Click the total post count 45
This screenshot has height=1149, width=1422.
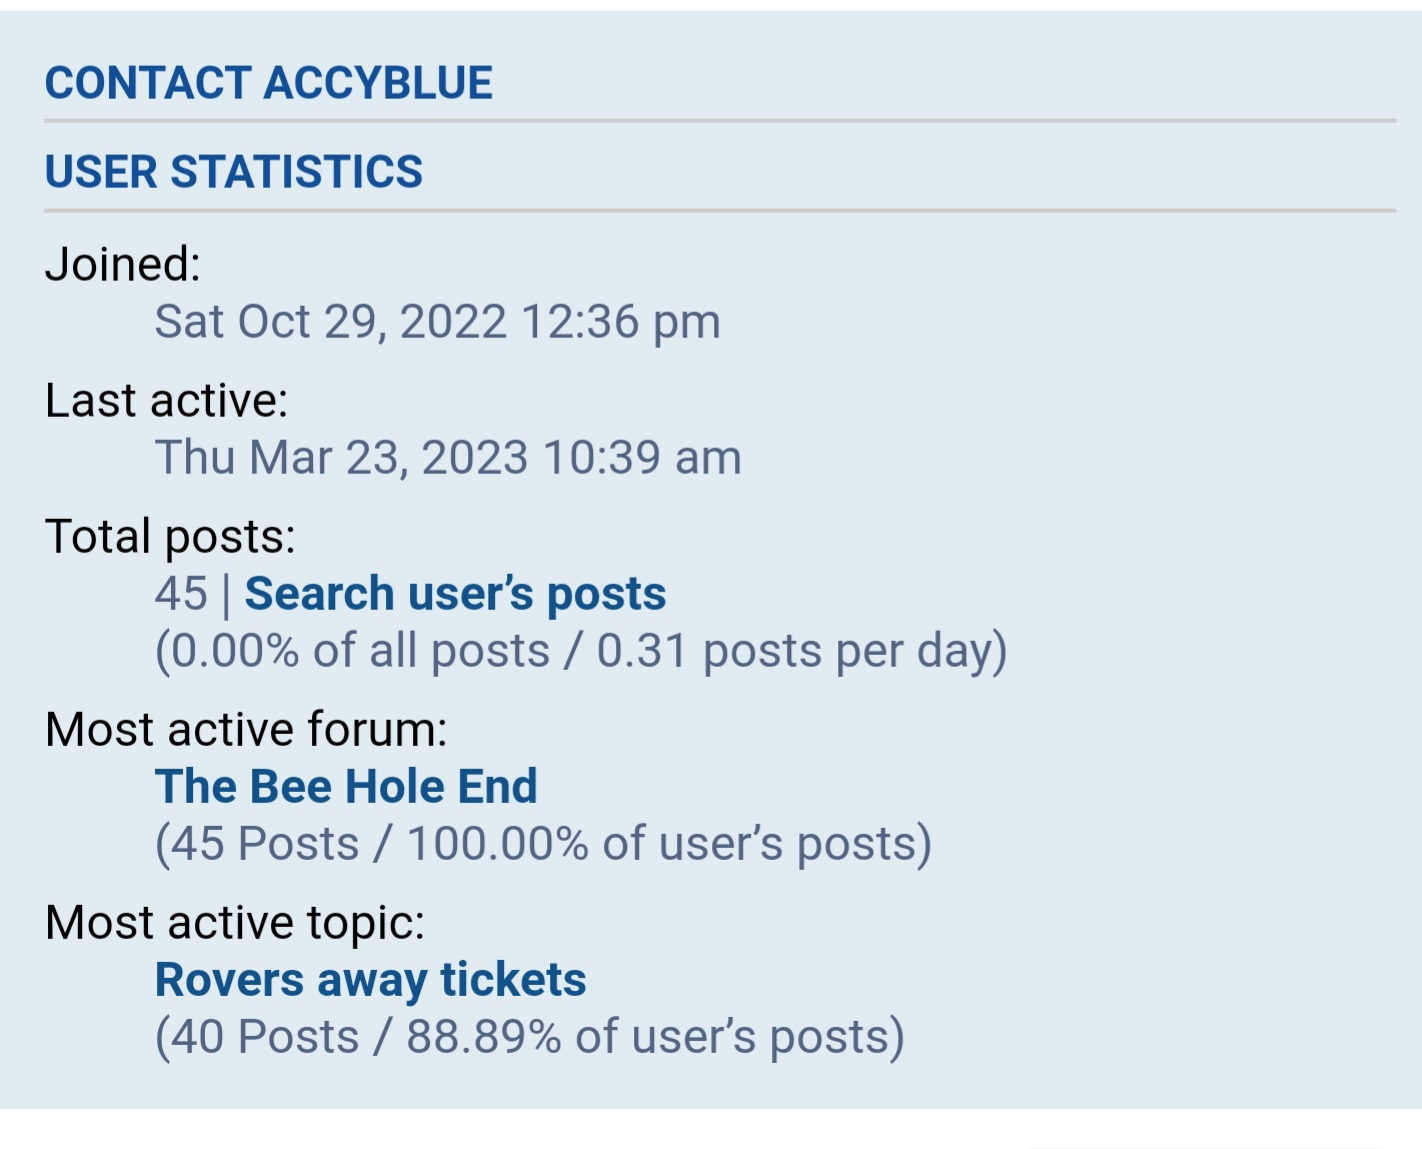181,594
